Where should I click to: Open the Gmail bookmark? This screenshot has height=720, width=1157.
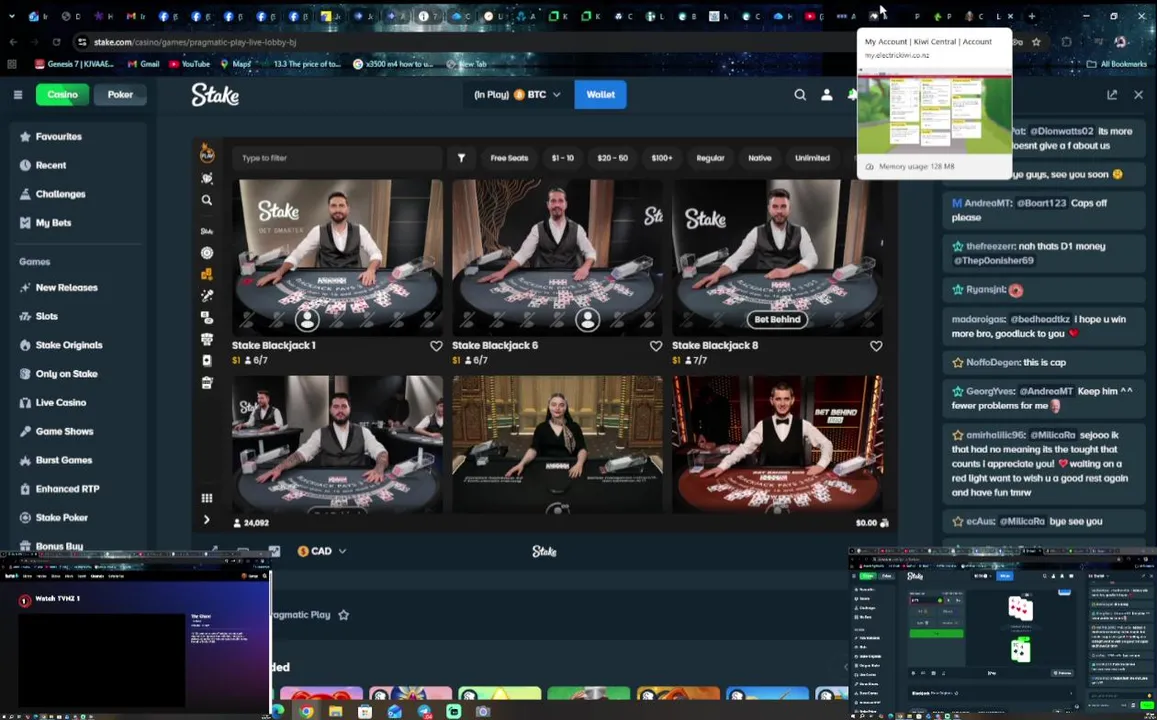pos(143,64)
